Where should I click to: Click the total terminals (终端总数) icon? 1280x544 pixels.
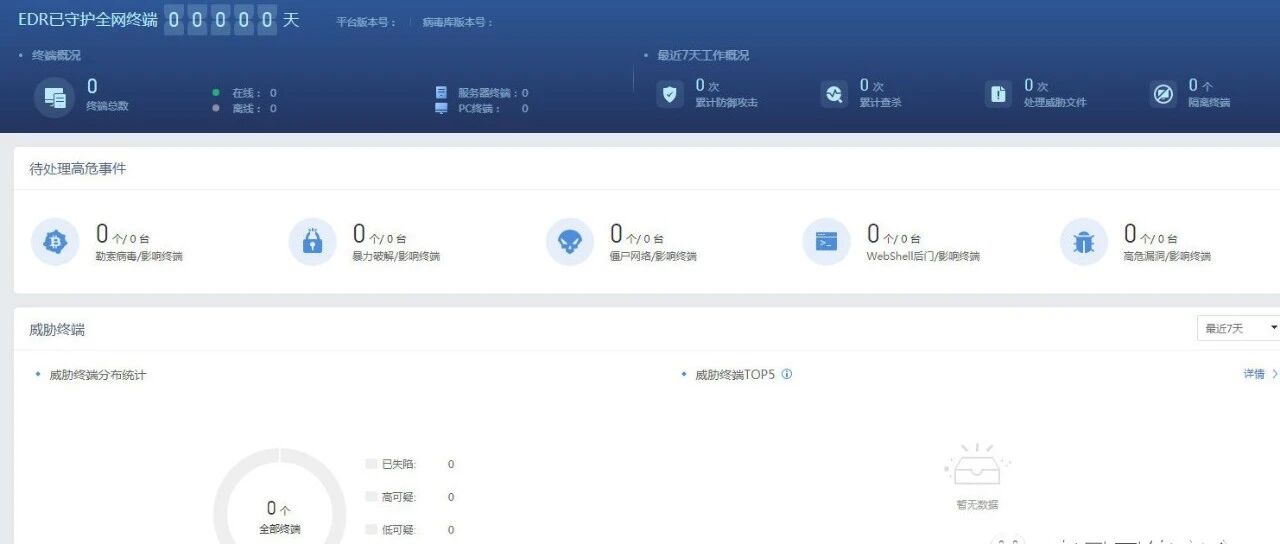tap(54, 97)
